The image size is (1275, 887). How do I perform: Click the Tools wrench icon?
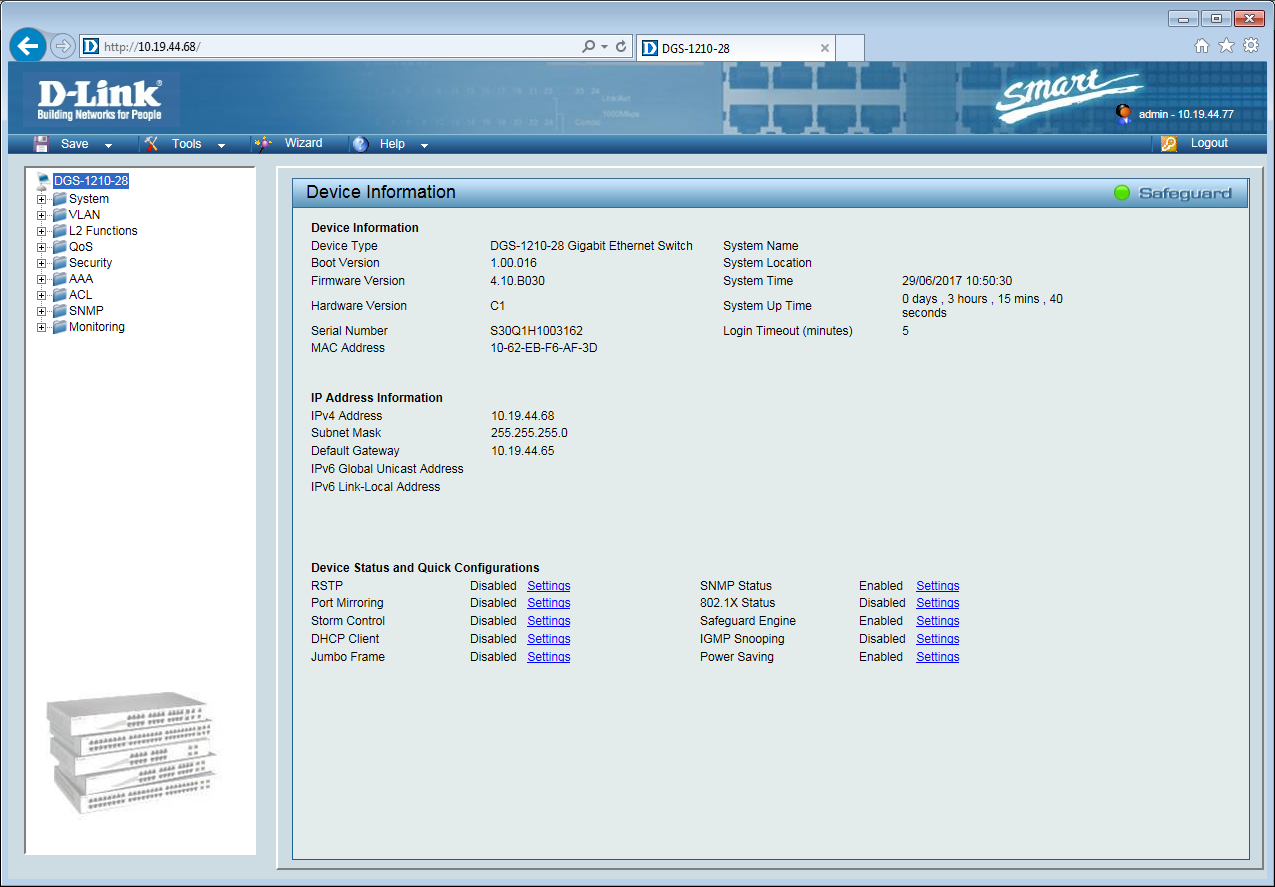pos(151,144)
